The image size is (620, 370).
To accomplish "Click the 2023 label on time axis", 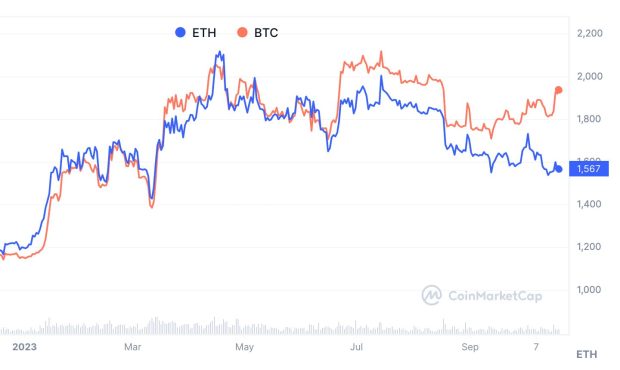I will click(24, 347).
